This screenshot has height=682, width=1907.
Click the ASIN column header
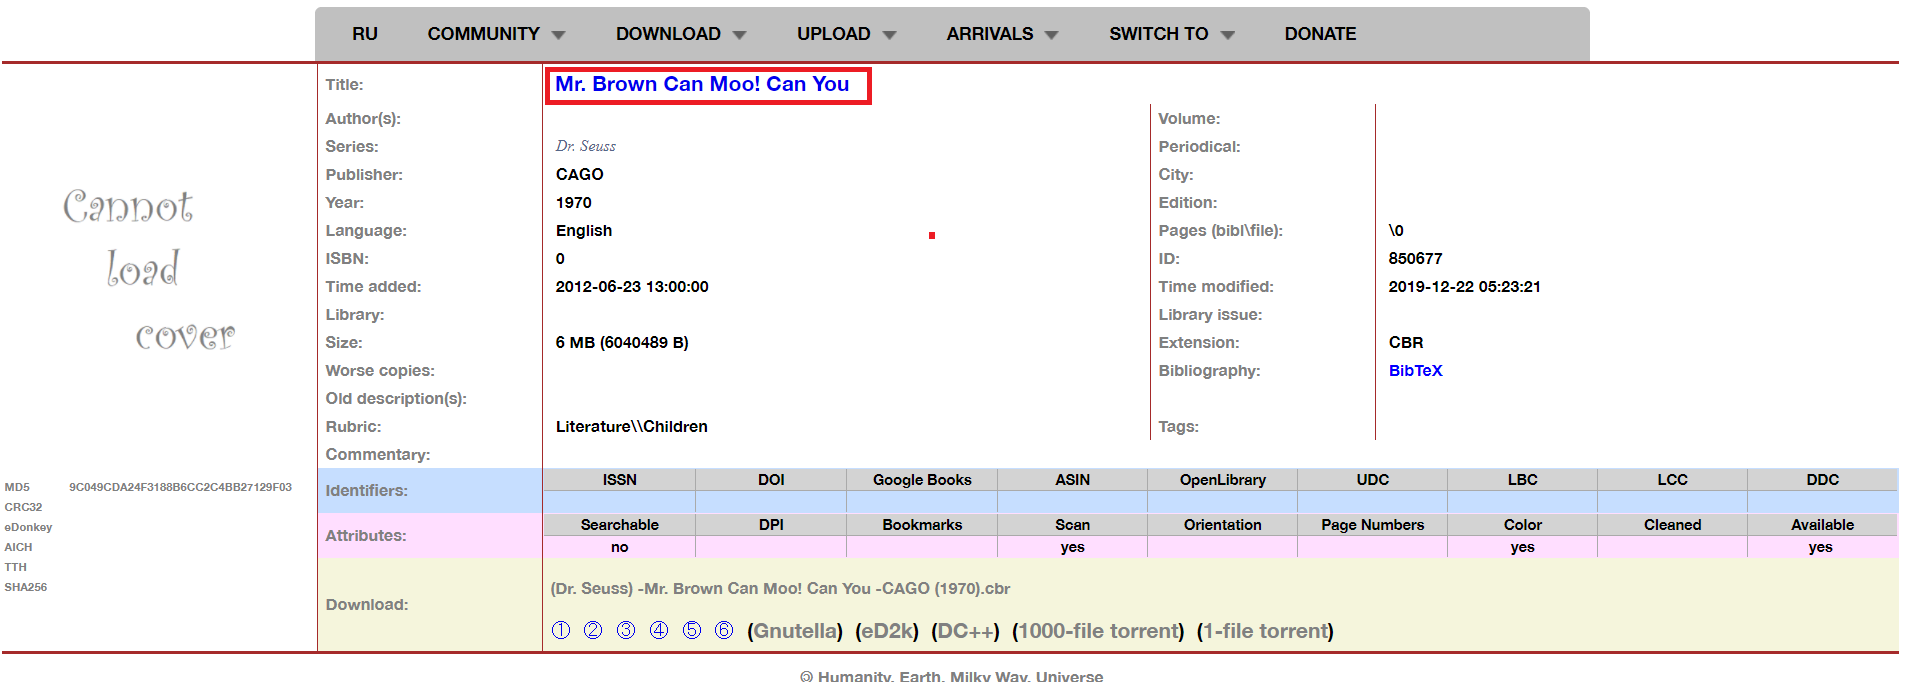tap(1073, 480)
